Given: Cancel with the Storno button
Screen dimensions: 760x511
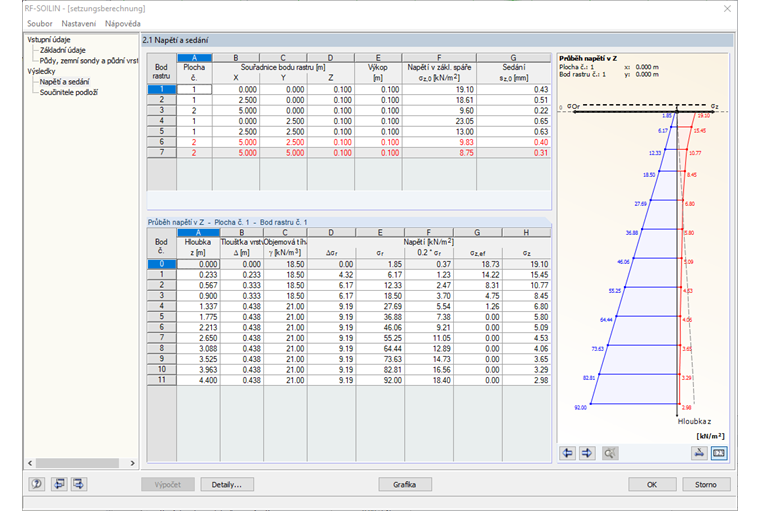Looking at the screenshot, I should [706, 484].
